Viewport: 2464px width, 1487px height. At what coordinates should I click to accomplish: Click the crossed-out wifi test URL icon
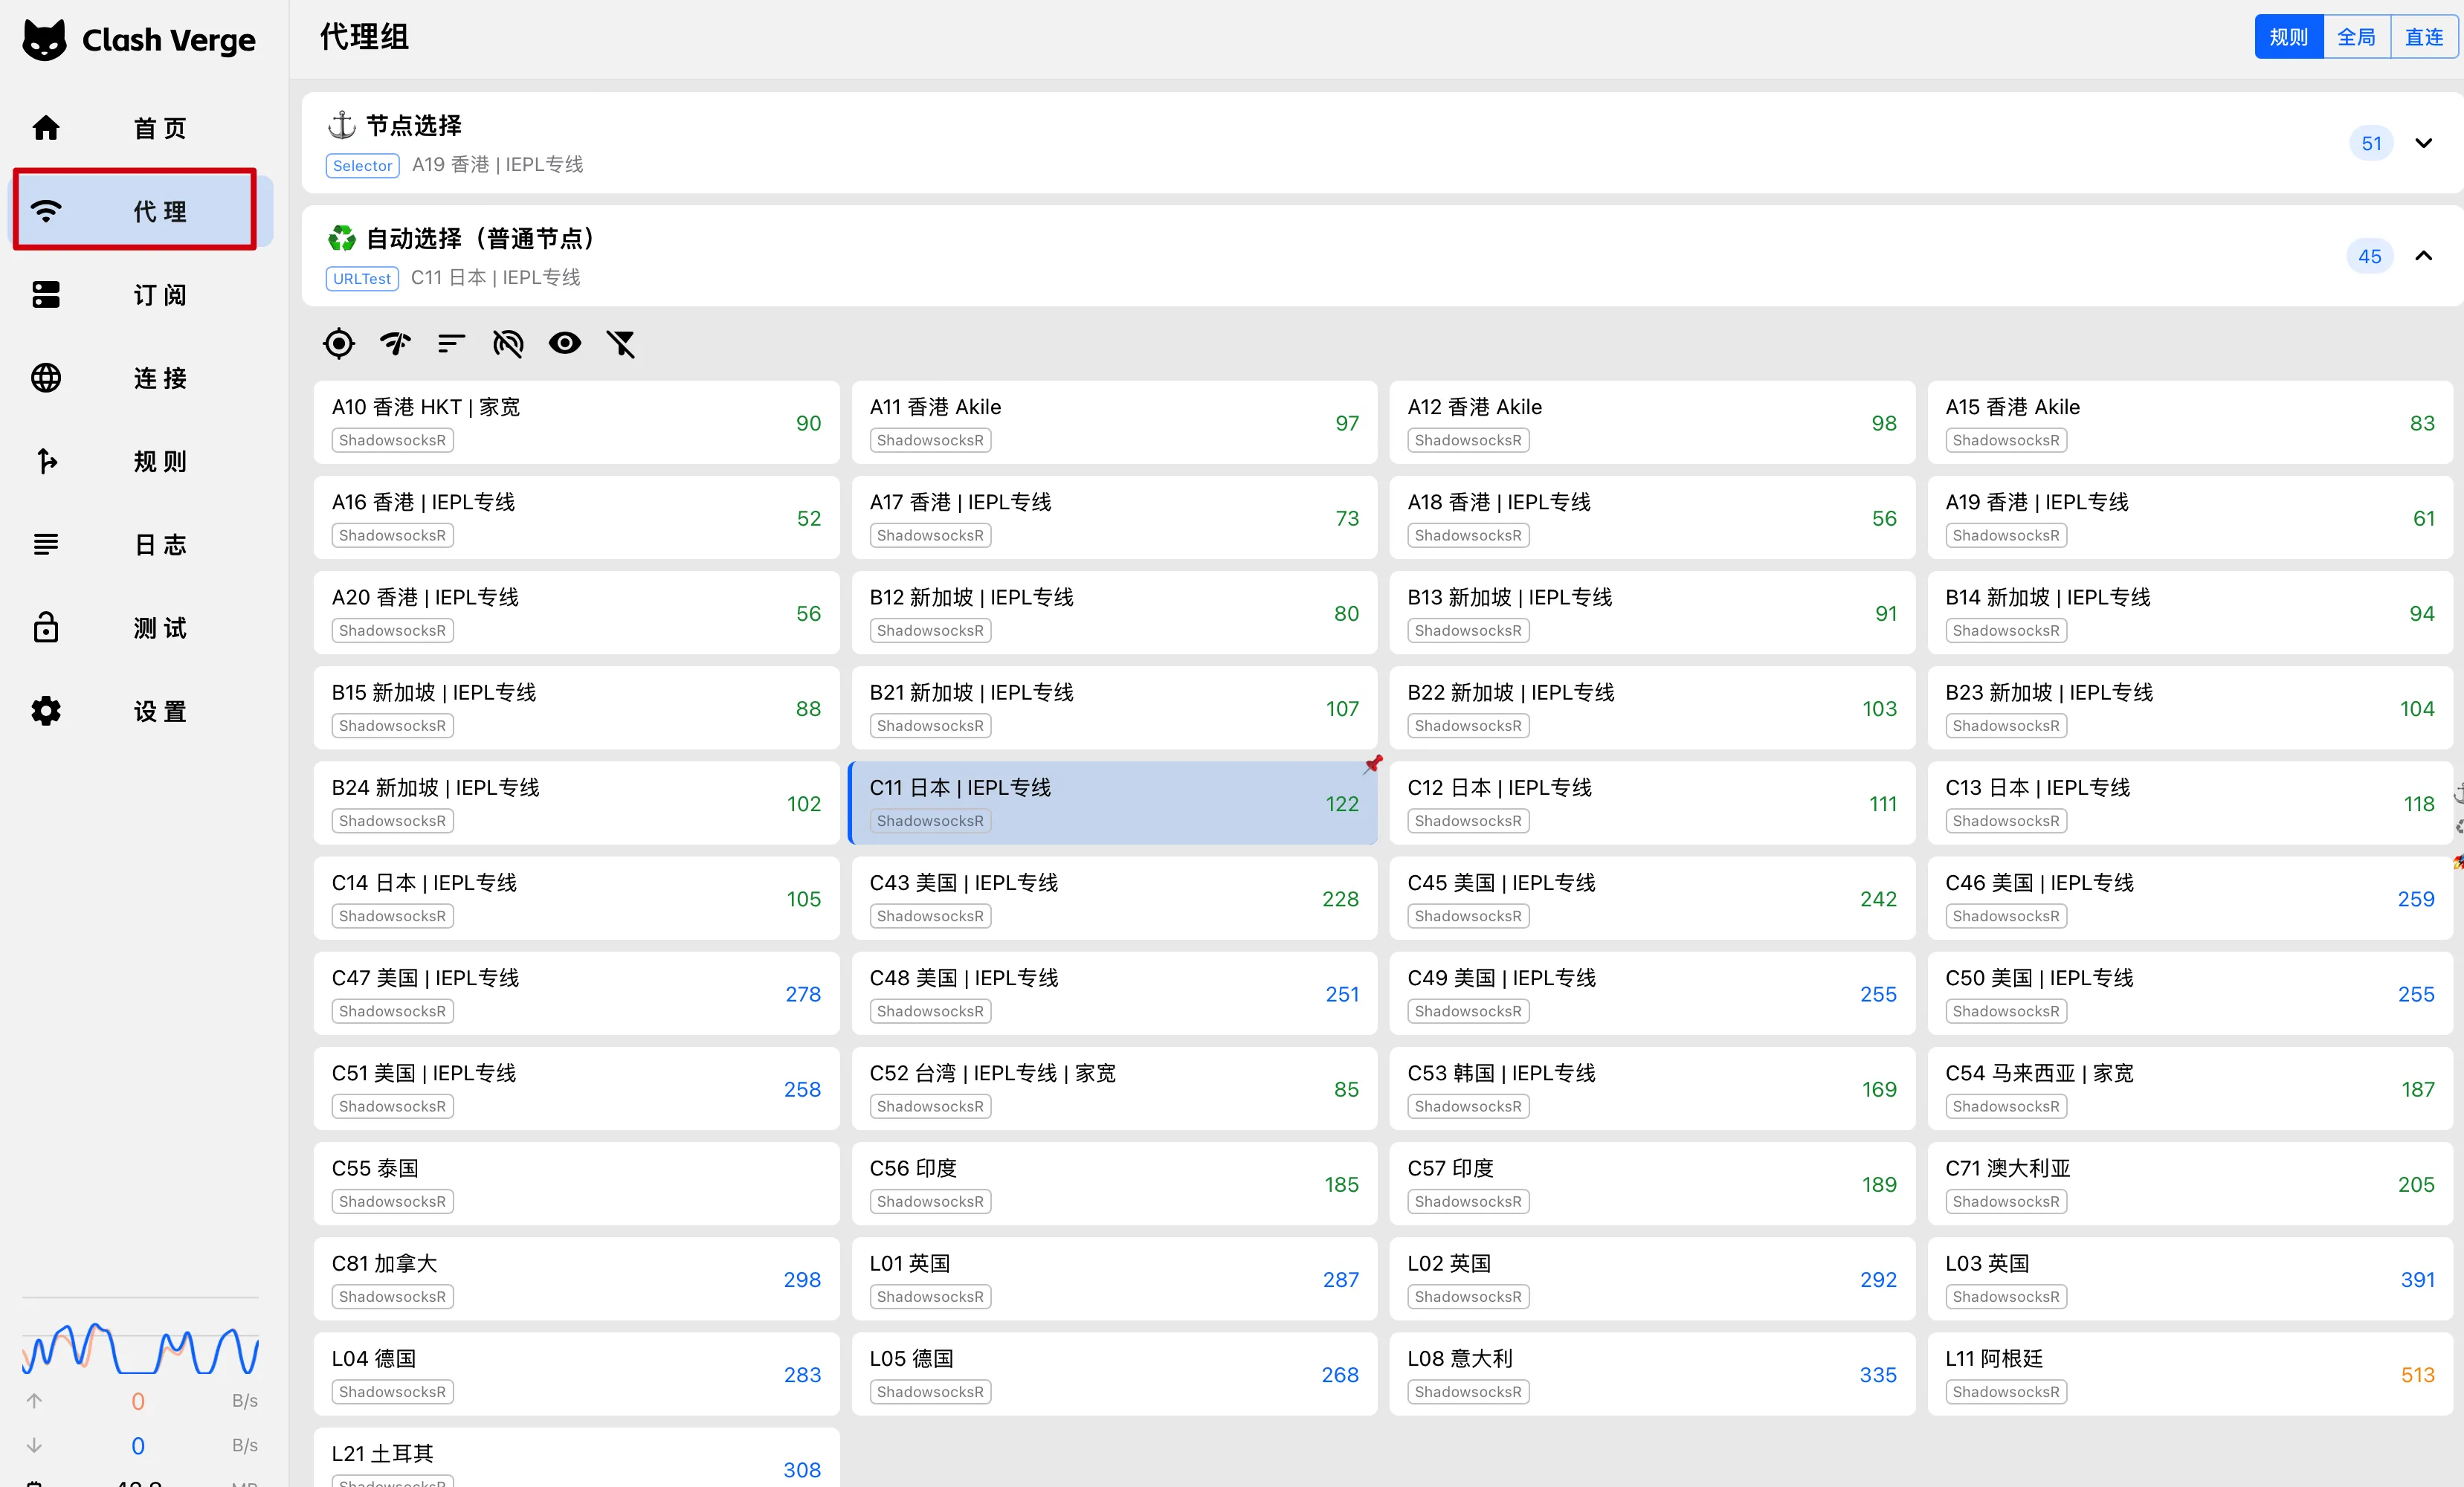508,344
